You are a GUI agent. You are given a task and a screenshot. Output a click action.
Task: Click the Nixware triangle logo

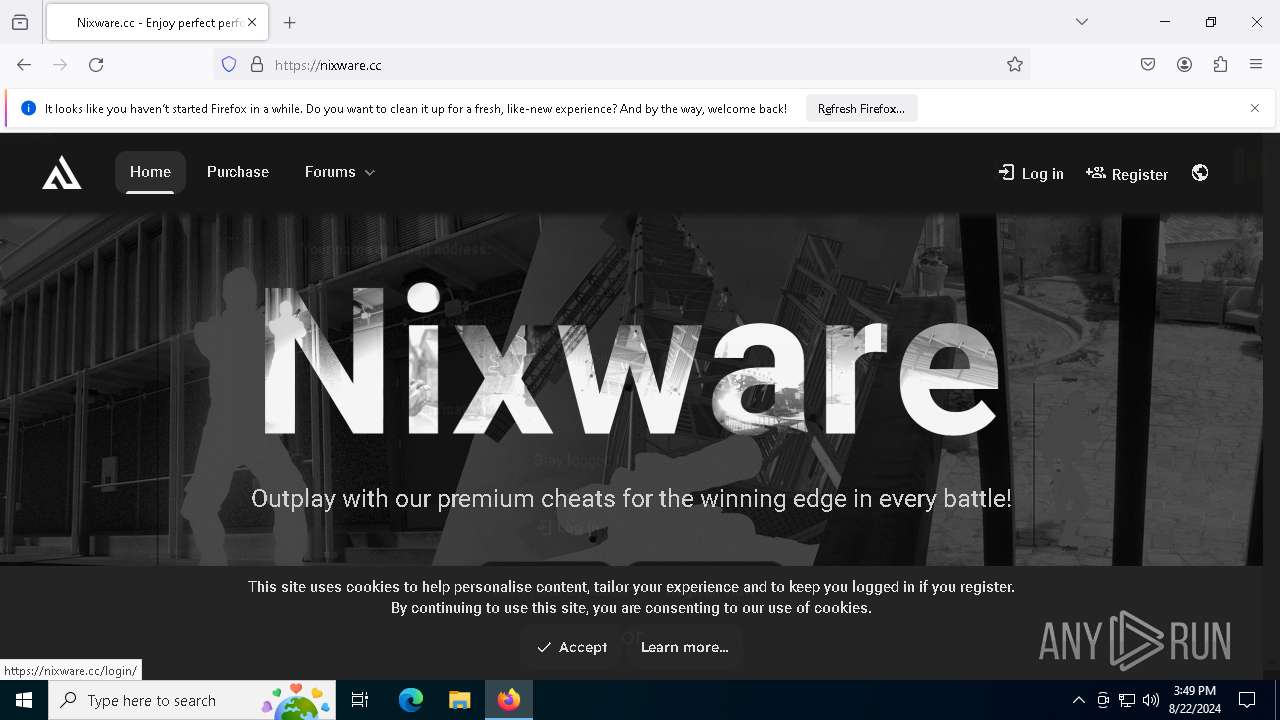pyautogui.click(x=62, y=173)
